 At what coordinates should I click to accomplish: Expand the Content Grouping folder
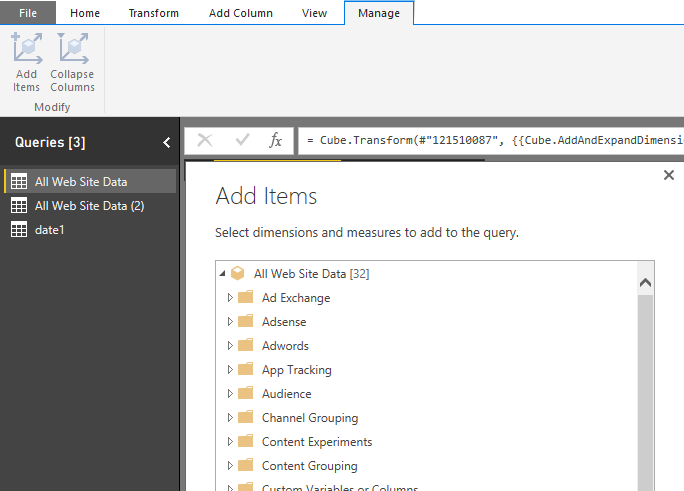click(230, 466)
